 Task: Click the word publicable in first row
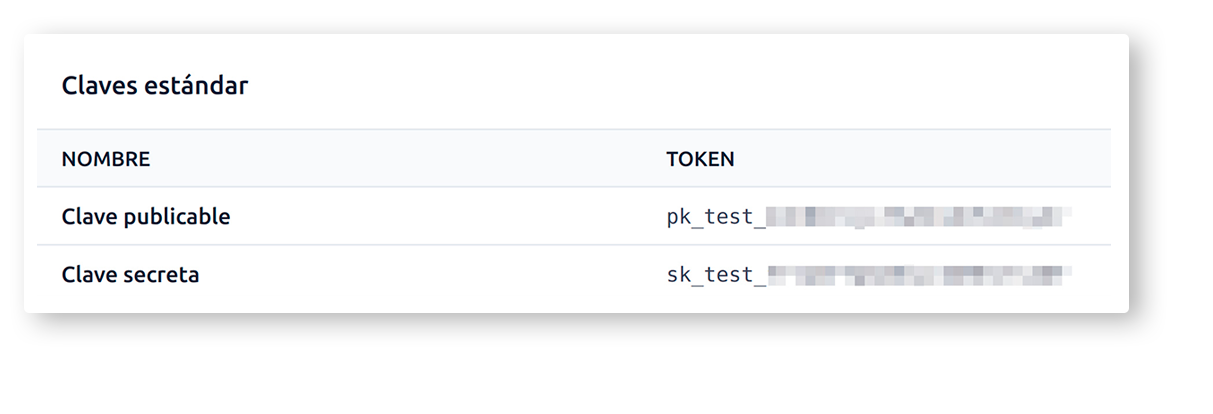tap(177, 217)
